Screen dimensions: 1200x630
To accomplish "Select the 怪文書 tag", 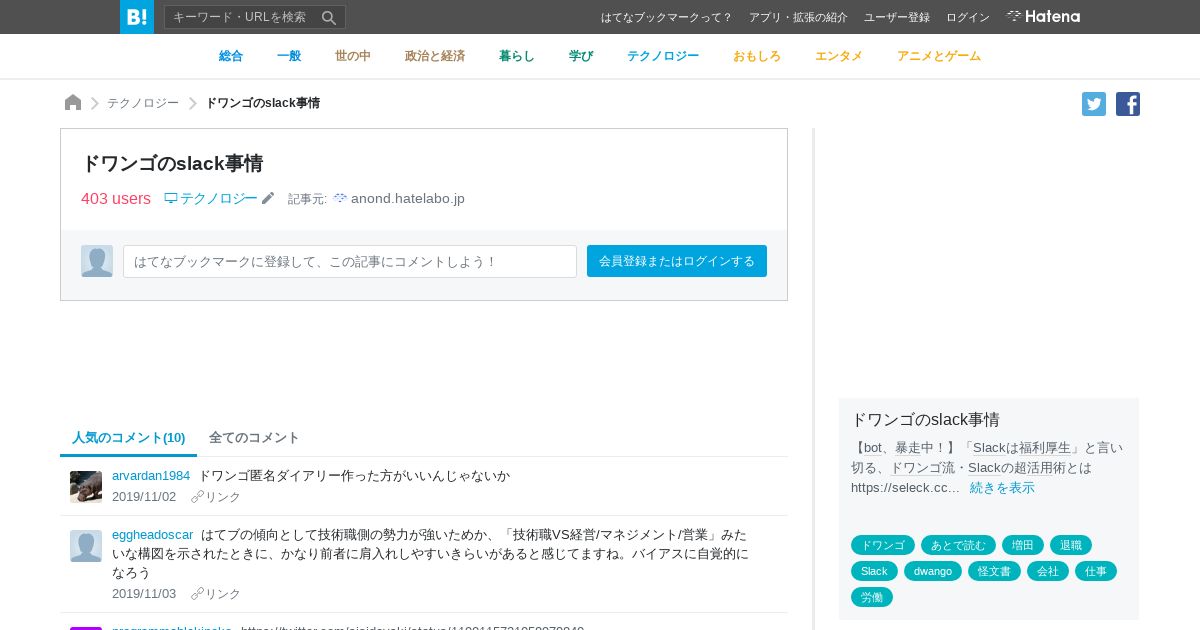I will pos(994,571).
